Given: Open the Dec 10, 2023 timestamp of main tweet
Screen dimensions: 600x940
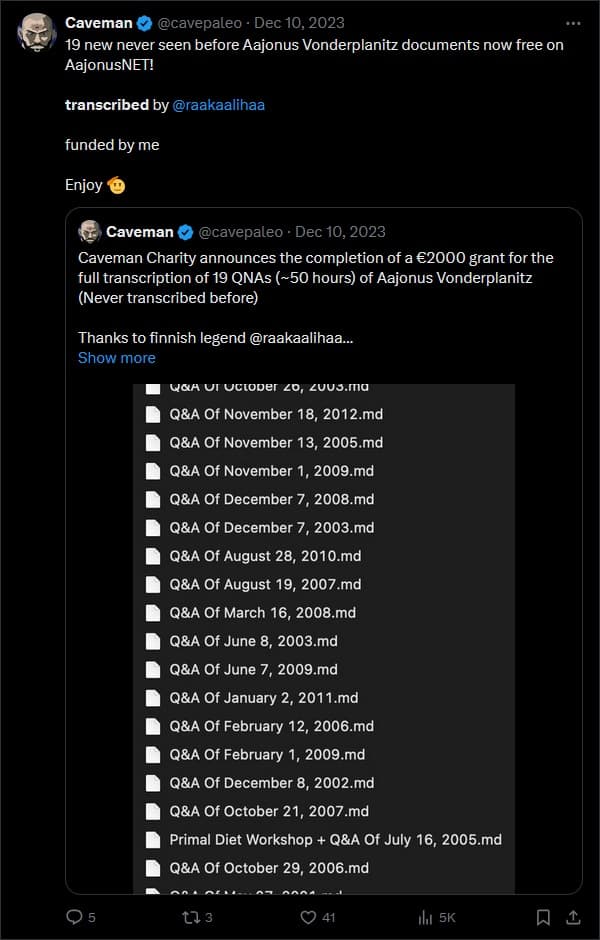Looking at the screenshot, I should 299,23.
